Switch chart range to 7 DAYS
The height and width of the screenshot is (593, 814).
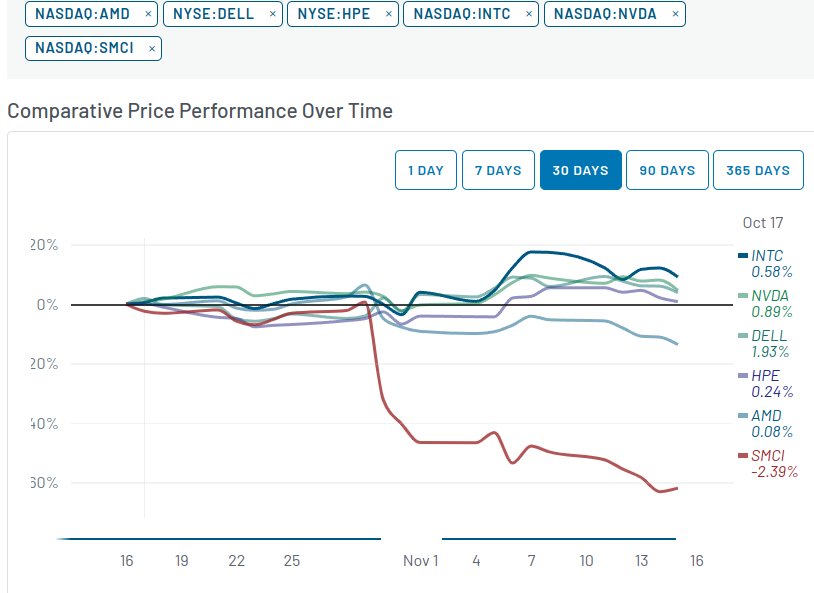498,170
